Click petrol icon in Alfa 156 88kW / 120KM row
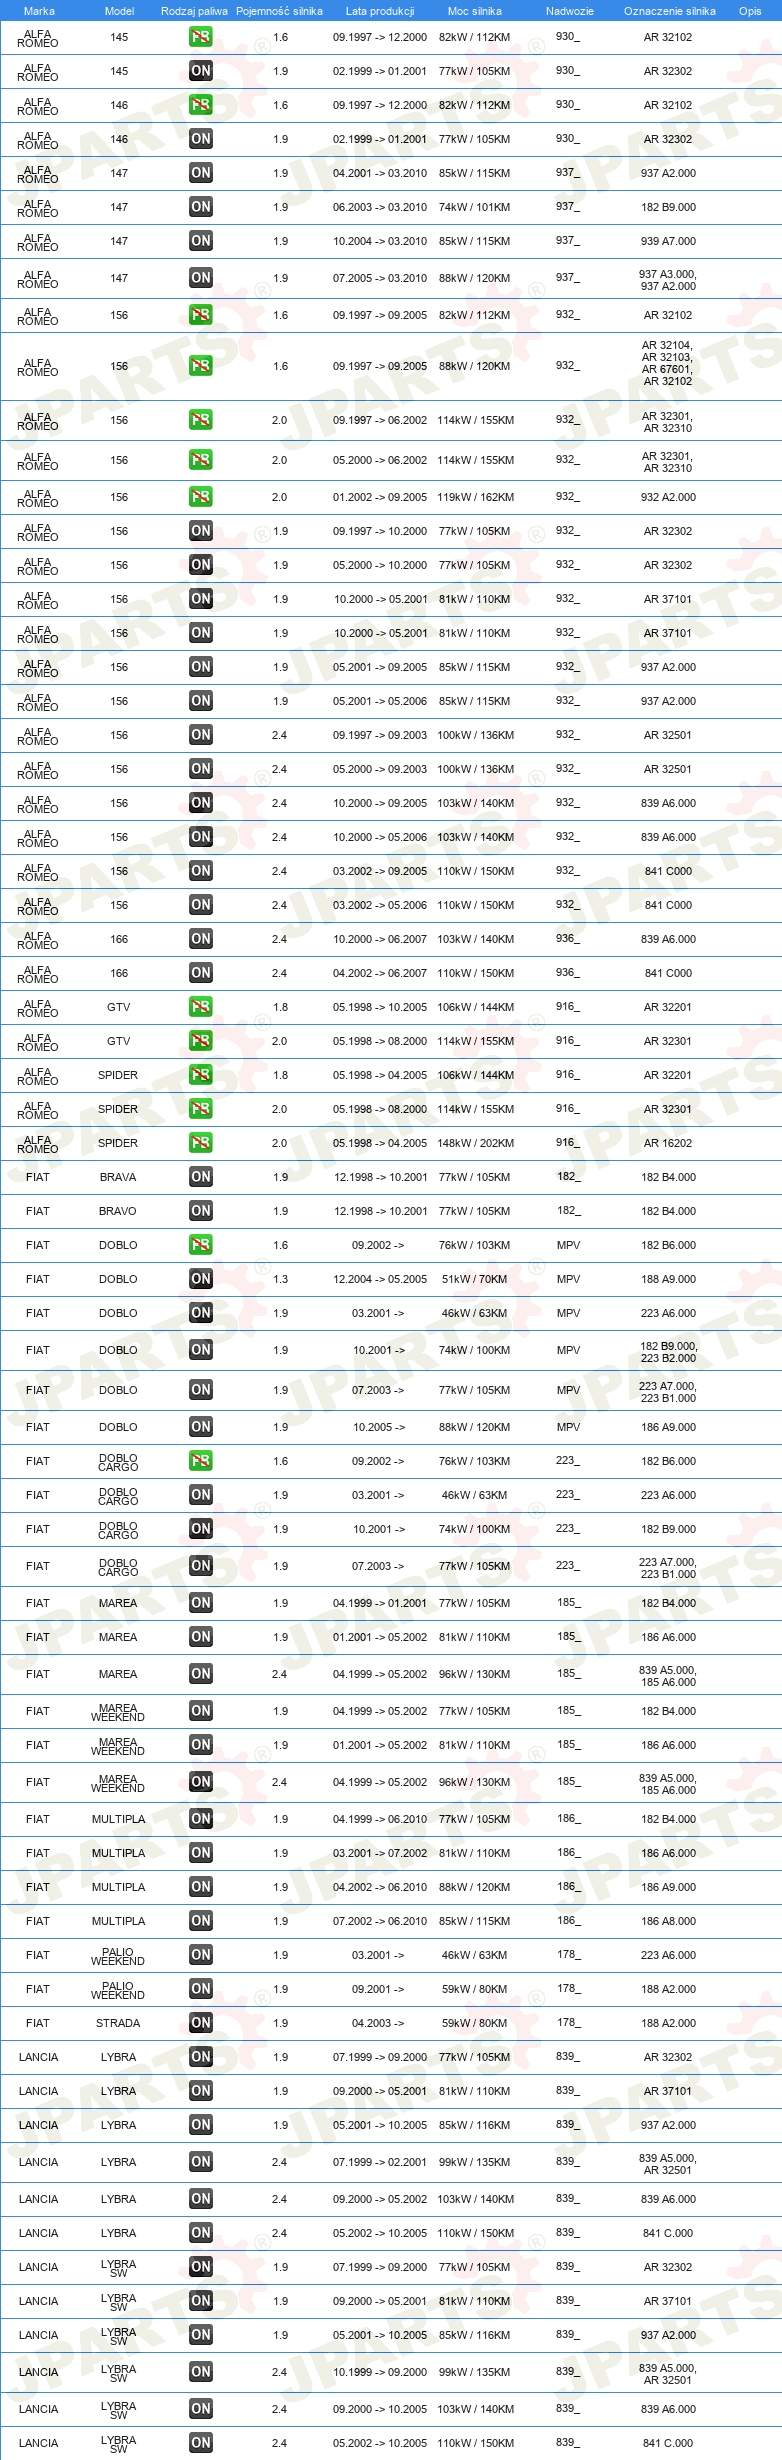Viewport: 782px width, 2460px height. tap(201, 366)
